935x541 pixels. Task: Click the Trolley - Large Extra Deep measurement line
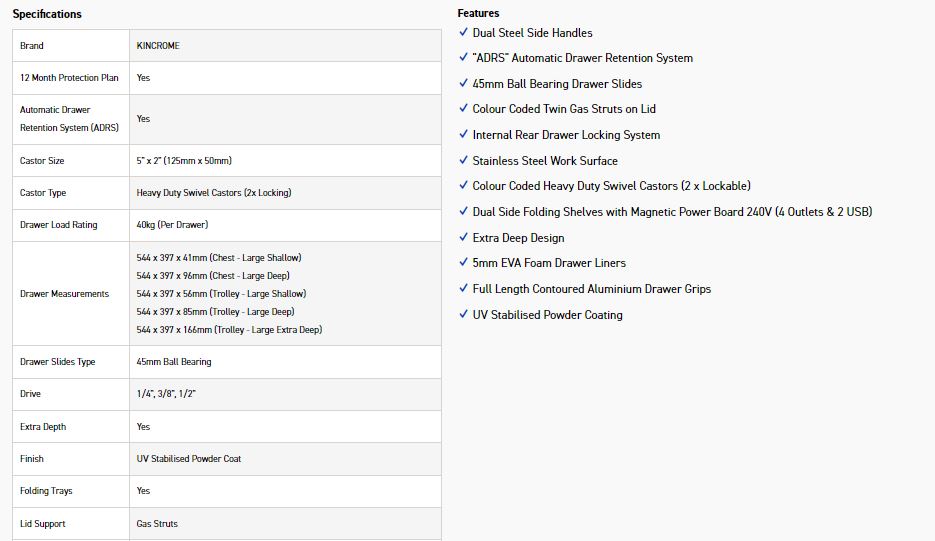[229, 330]
